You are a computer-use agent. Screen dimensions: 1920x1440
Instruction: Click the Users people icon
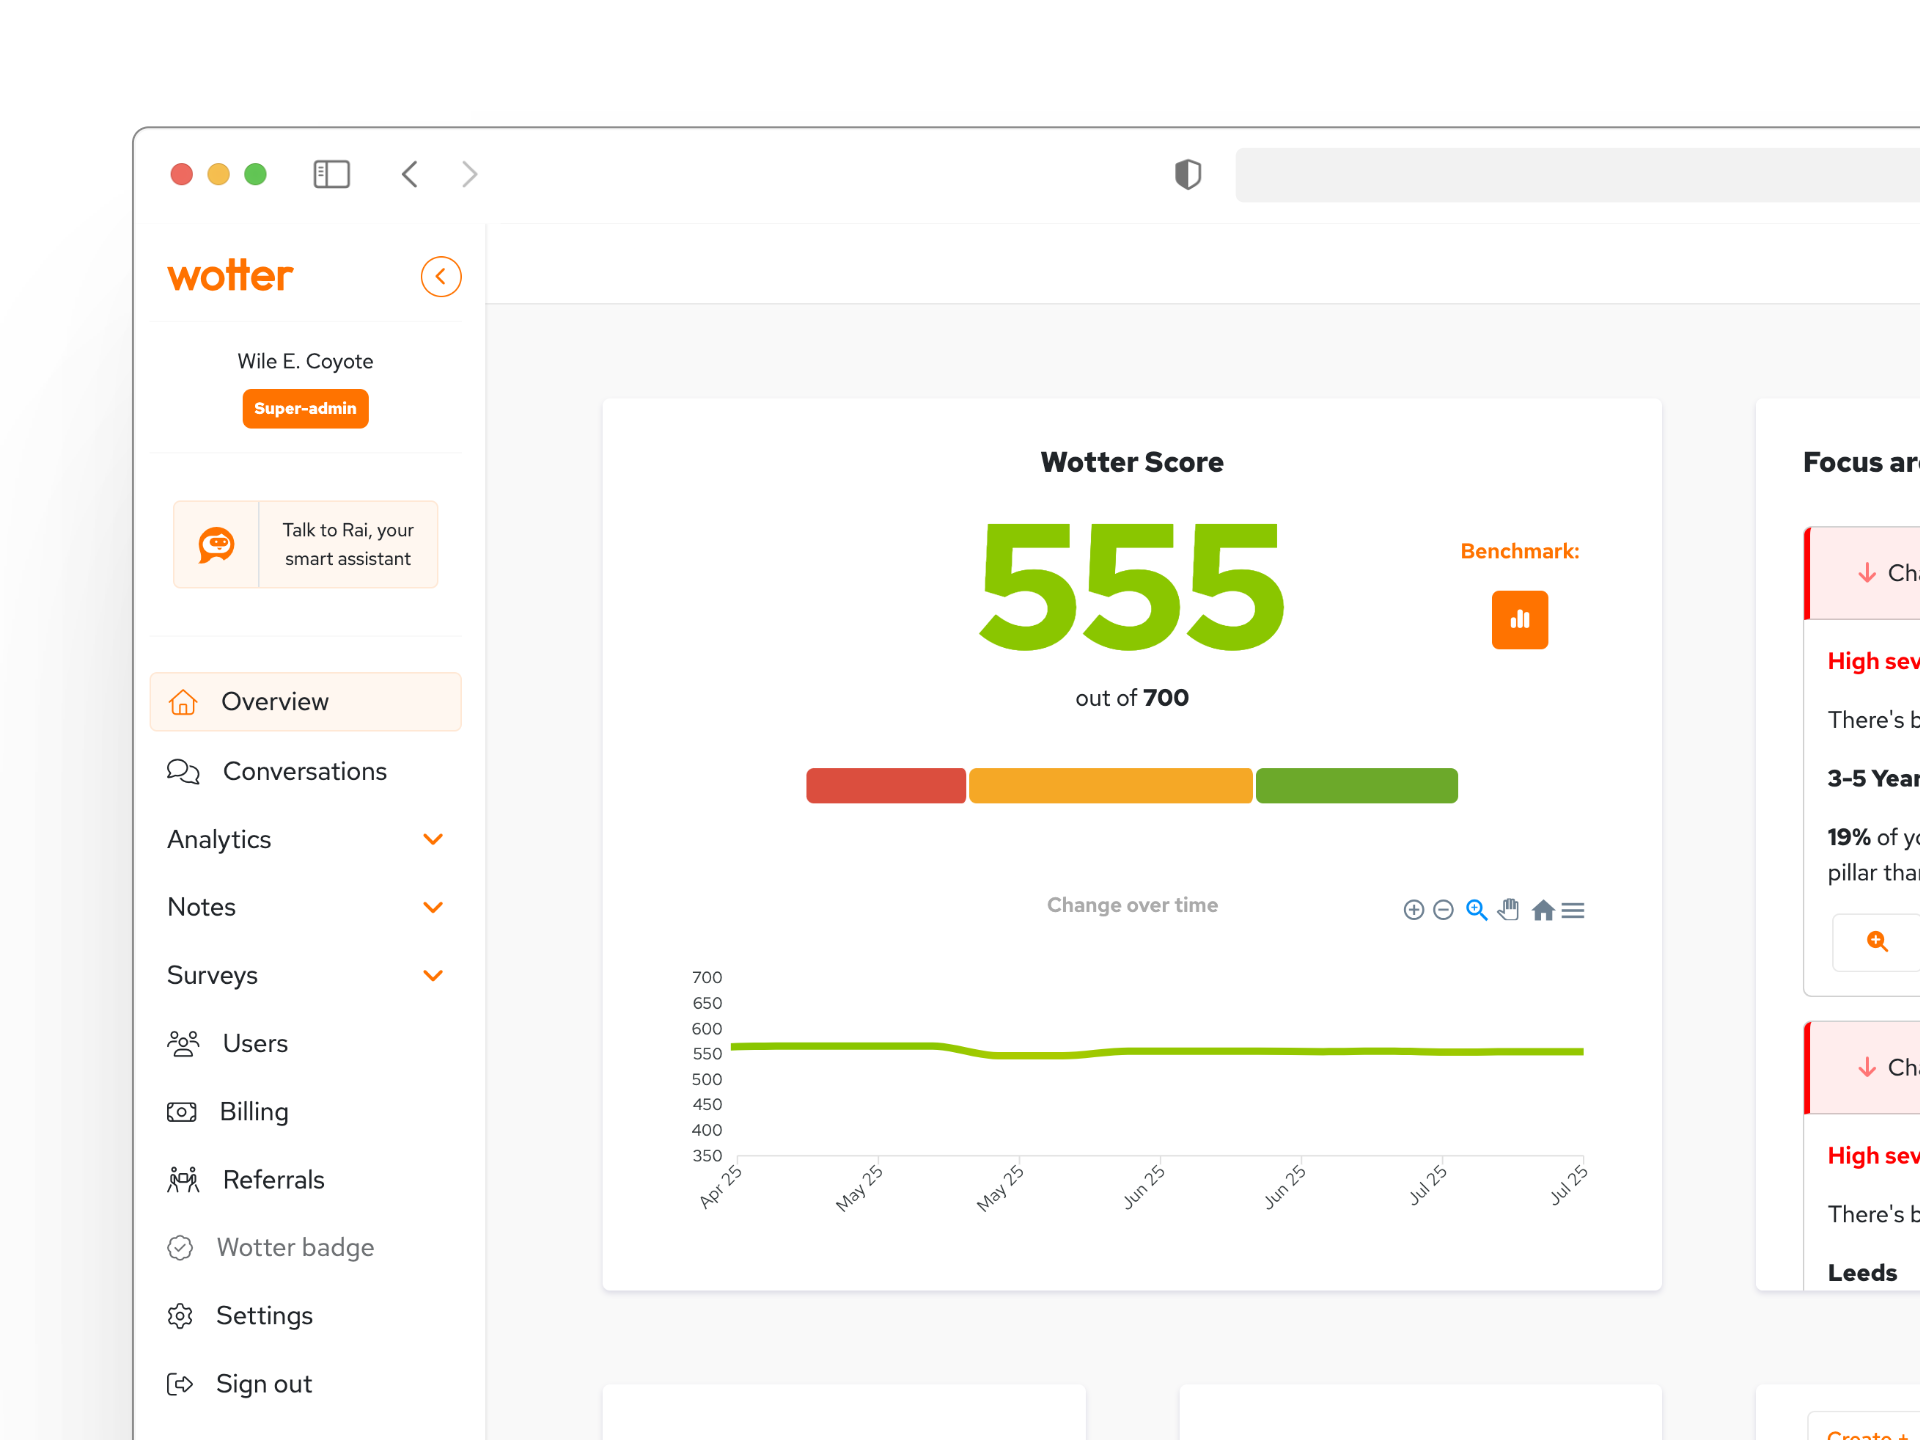tap(183, 1043)
